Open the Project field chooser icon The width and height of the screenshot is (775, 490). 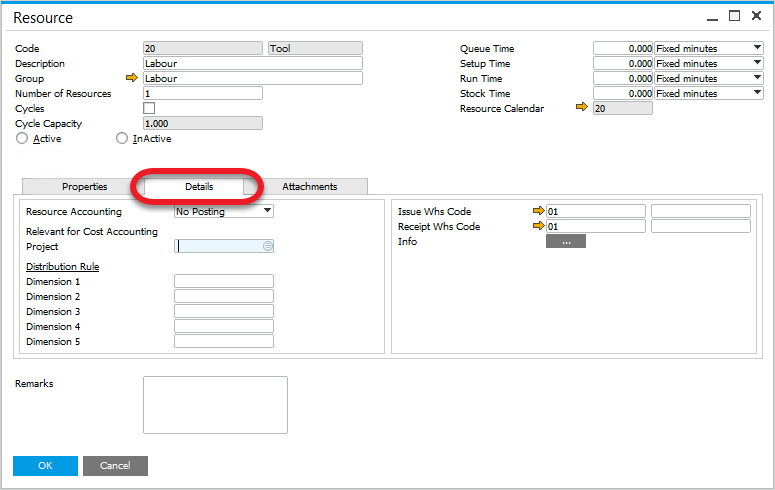click(x=268, y=246)
